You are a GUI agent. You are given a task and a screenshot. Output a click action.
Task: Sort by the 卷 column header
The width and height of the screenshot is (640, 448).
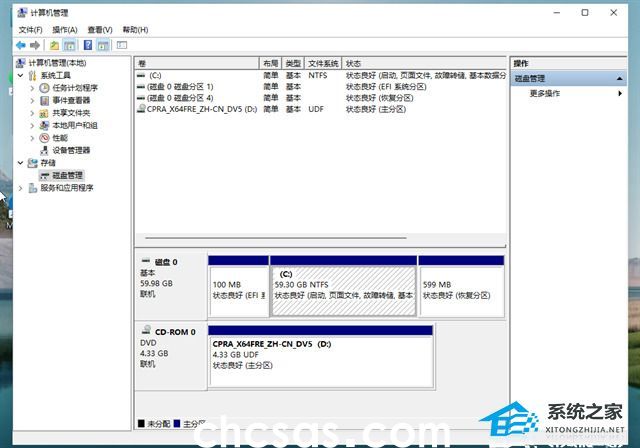(x=197, y=63)
